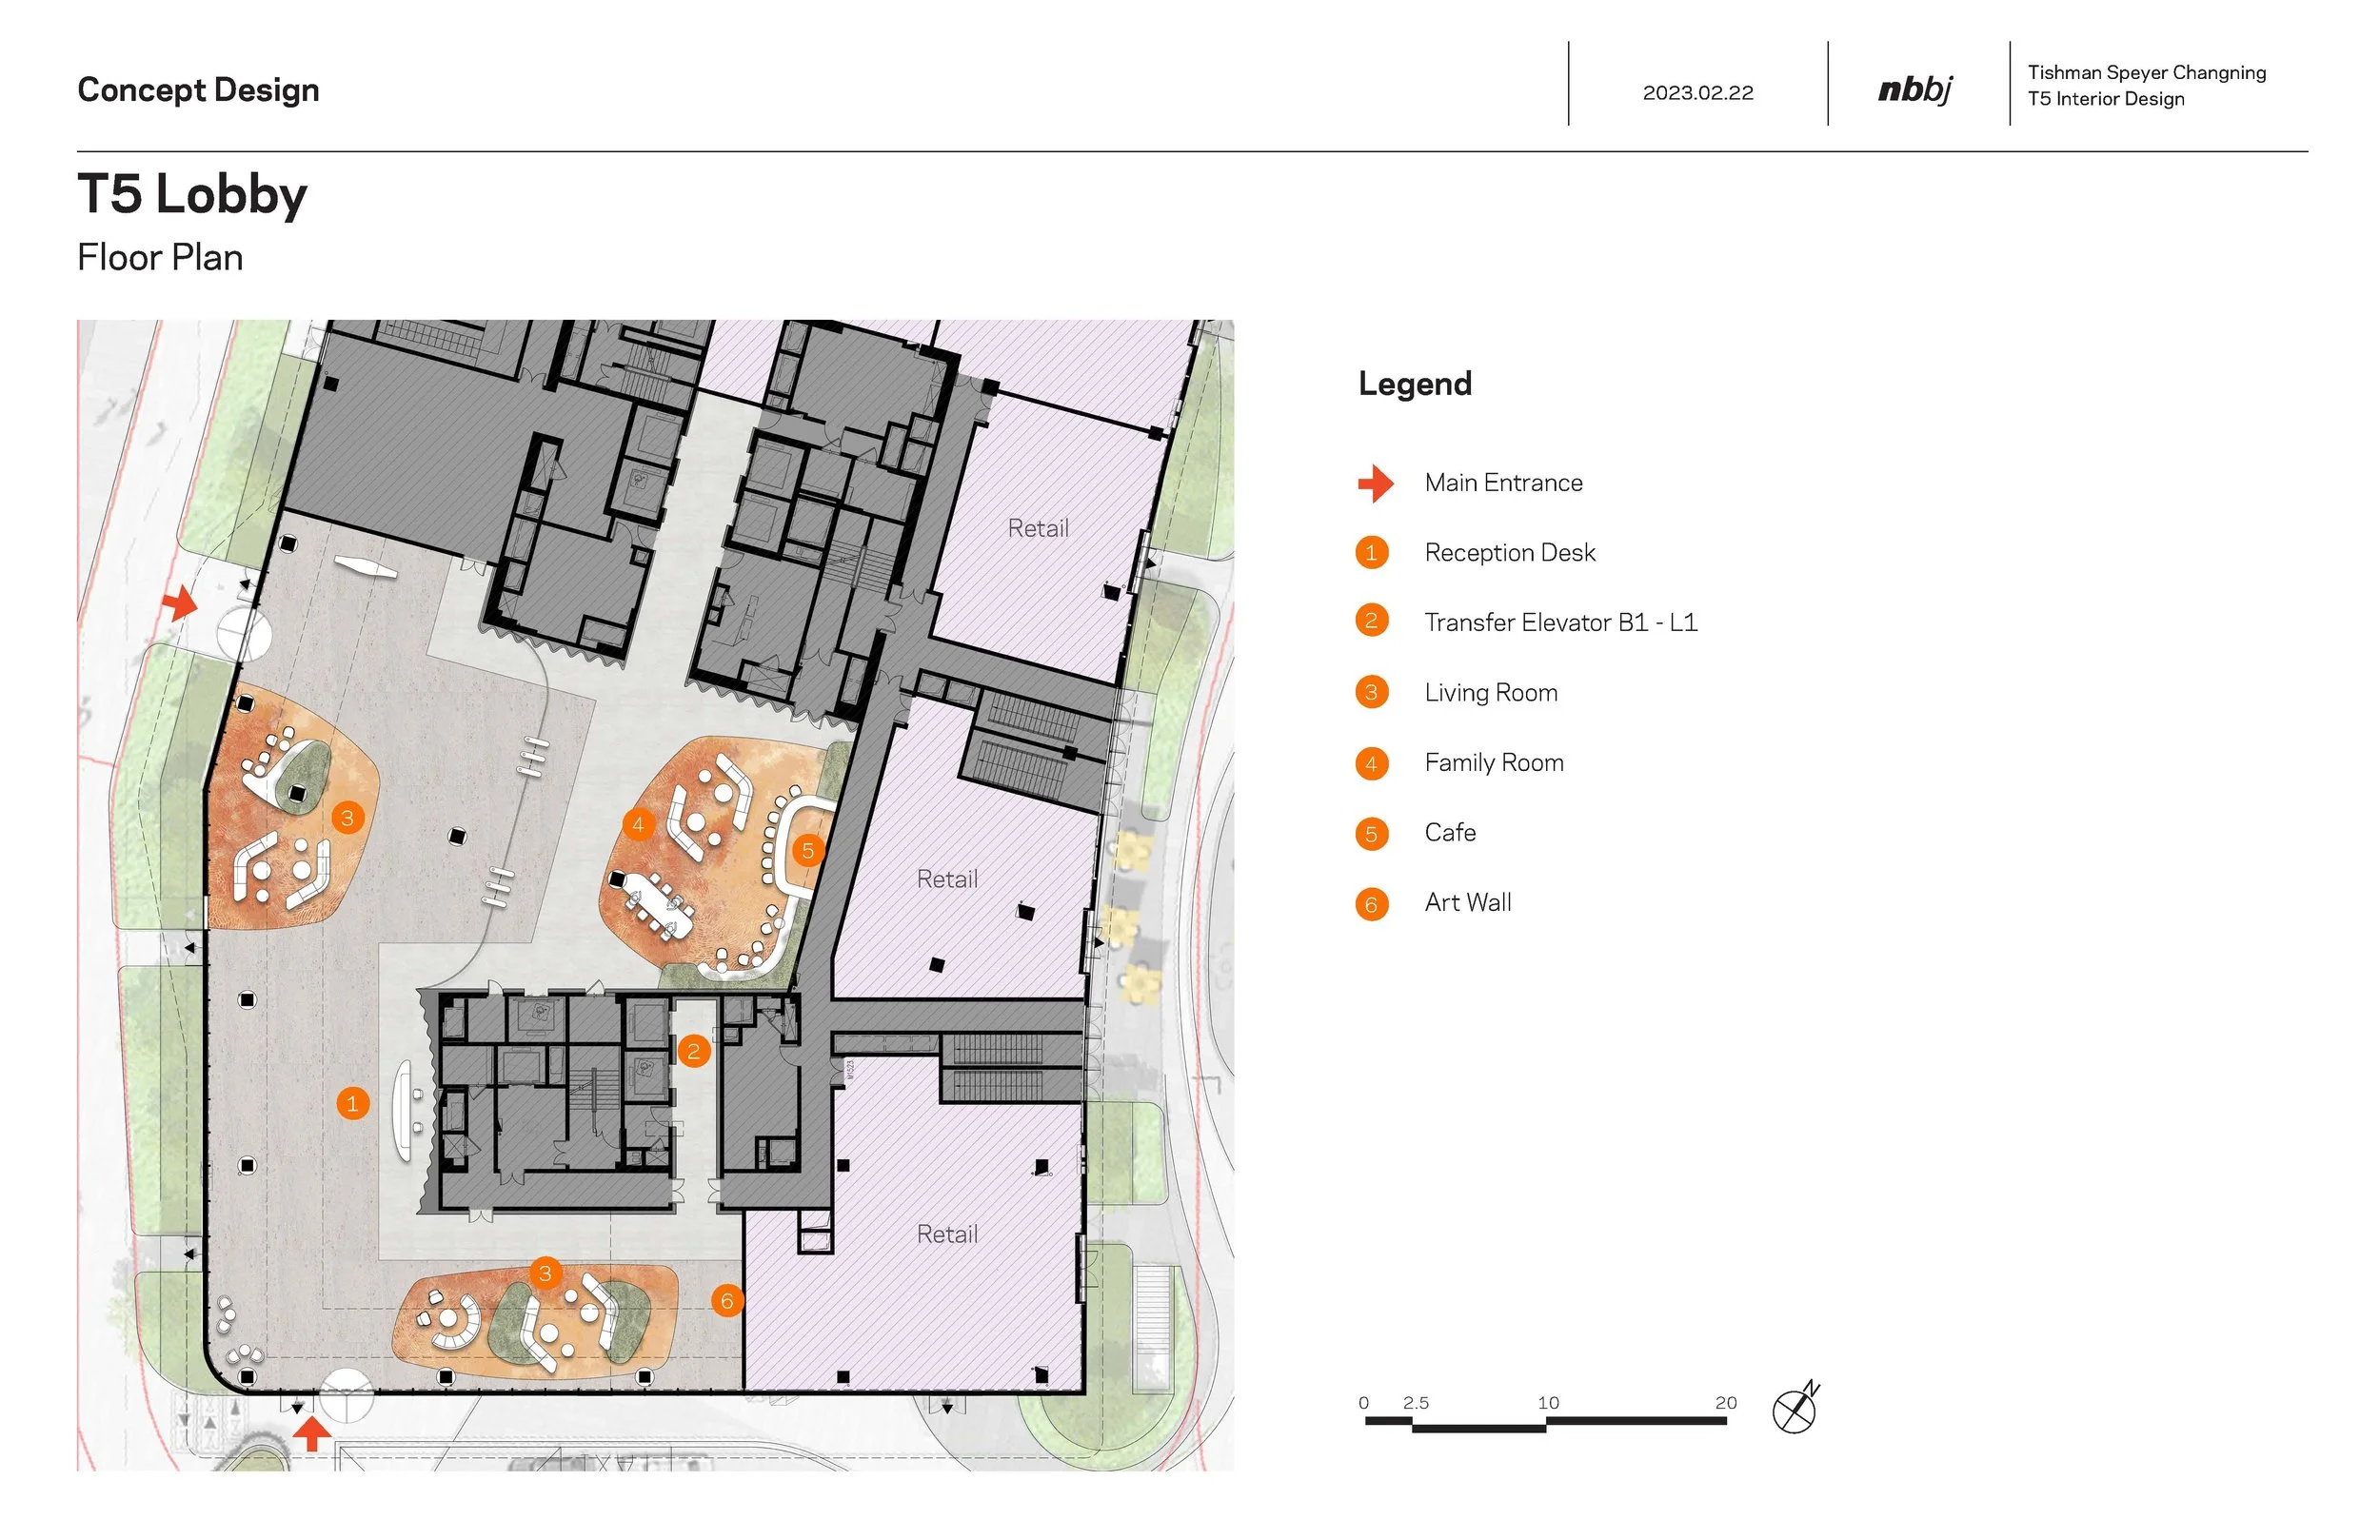The height and width of the screenshot is (1540, 2380).
Task: Click the topmost Retail room label
Action: point(1037,528)
